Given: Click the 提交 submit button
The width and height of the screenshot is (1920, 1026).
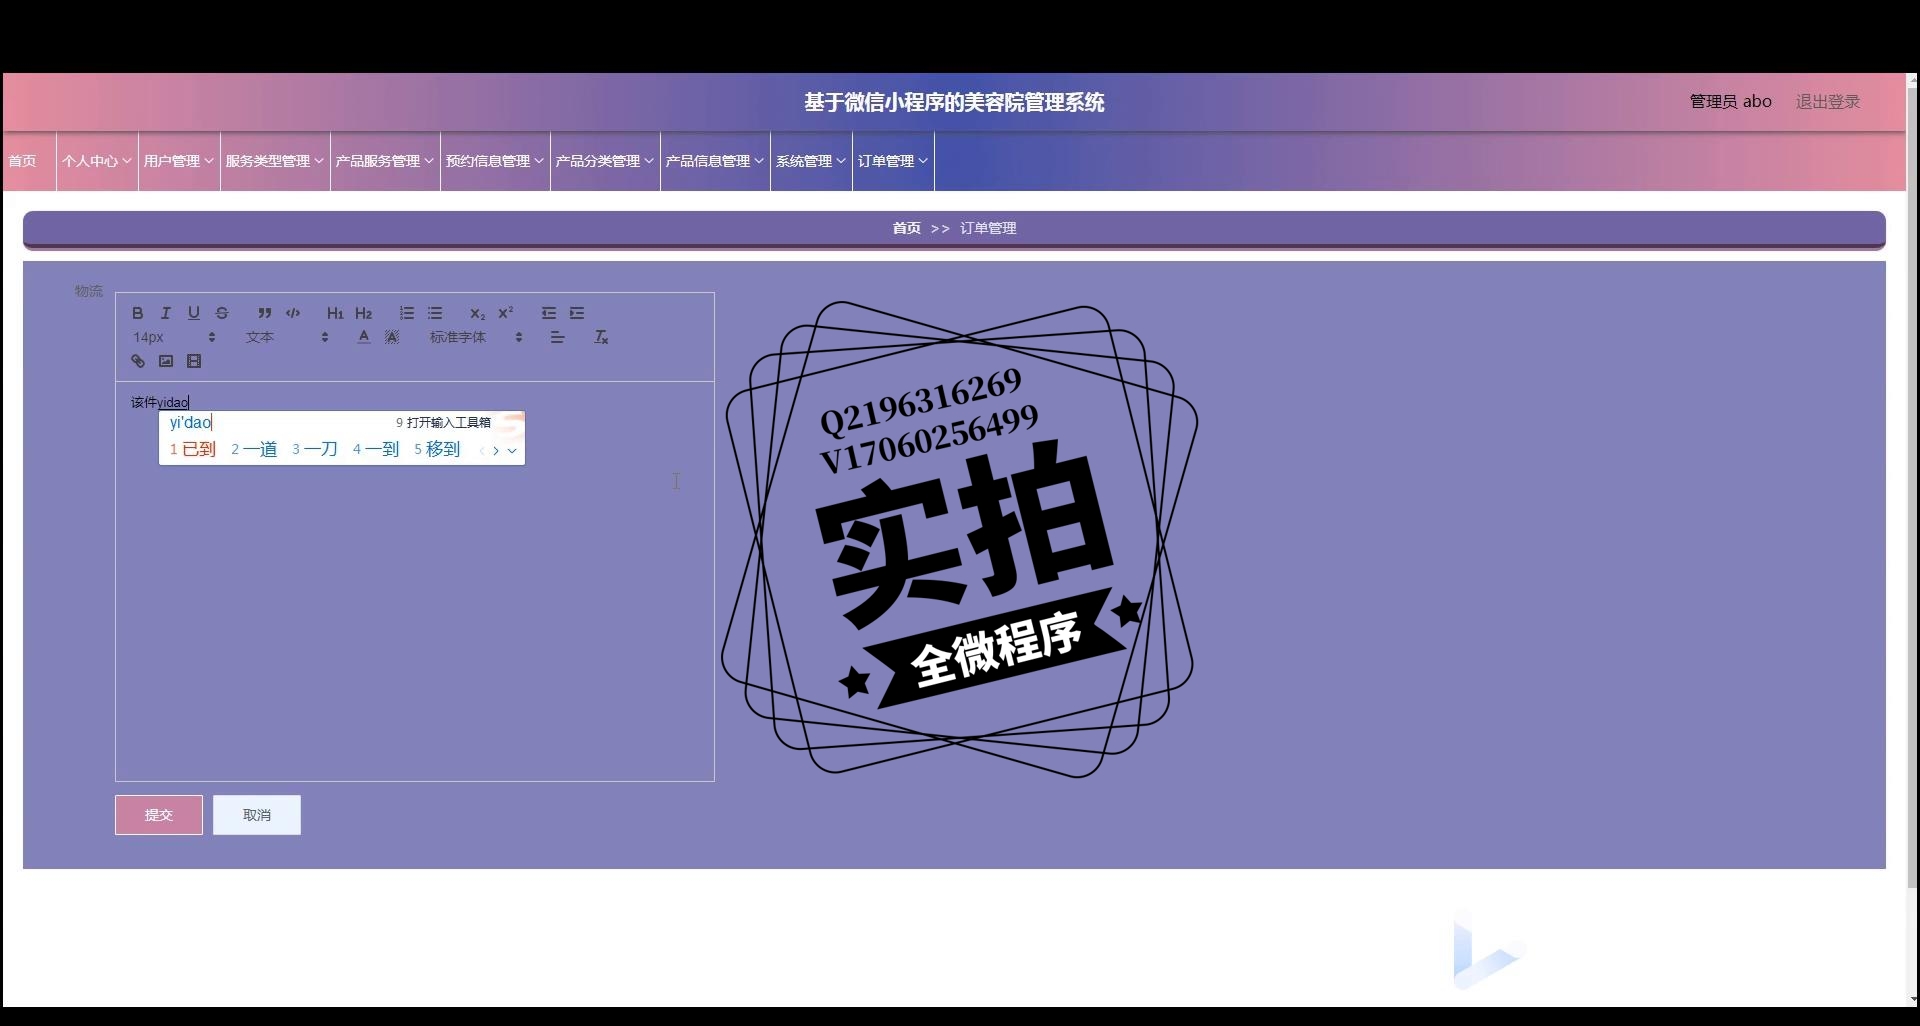Looking at the screenshot, I should pyautogui.click(x=159, y=815).
